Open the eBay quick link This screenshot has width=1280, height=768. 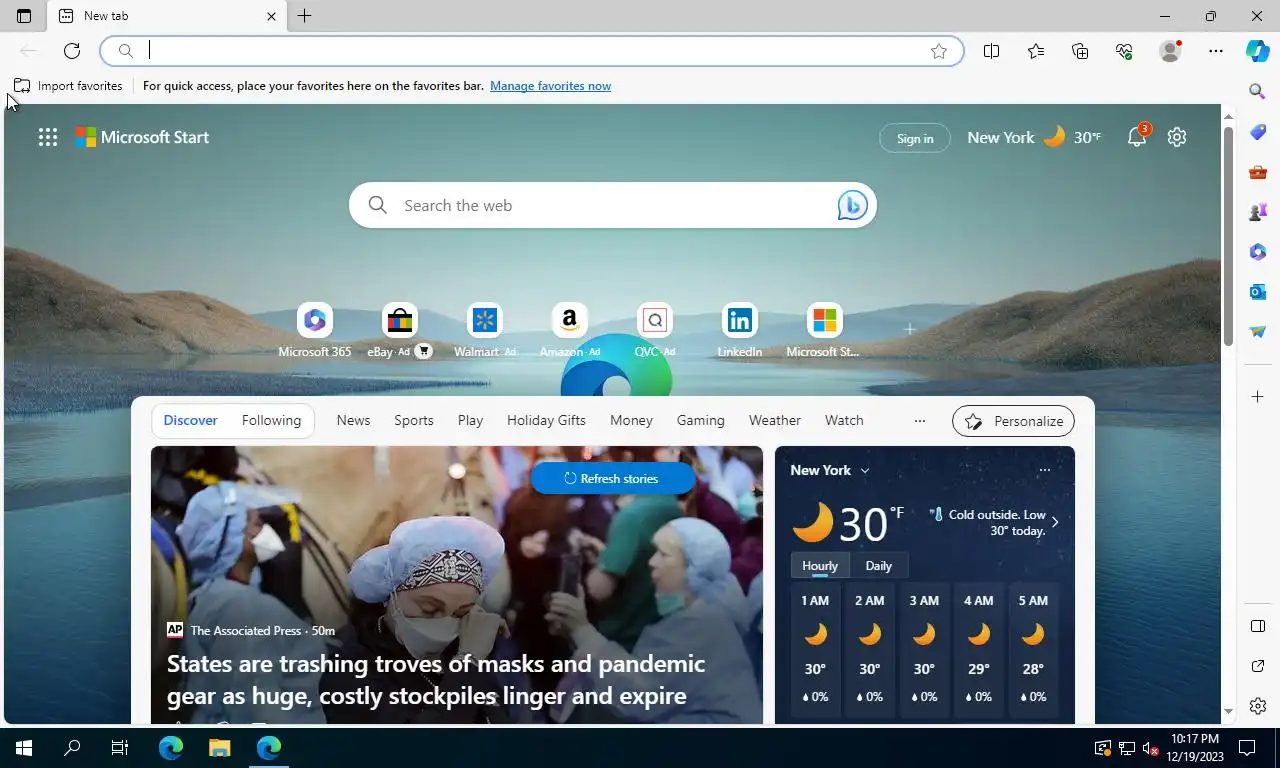(399, 331)
